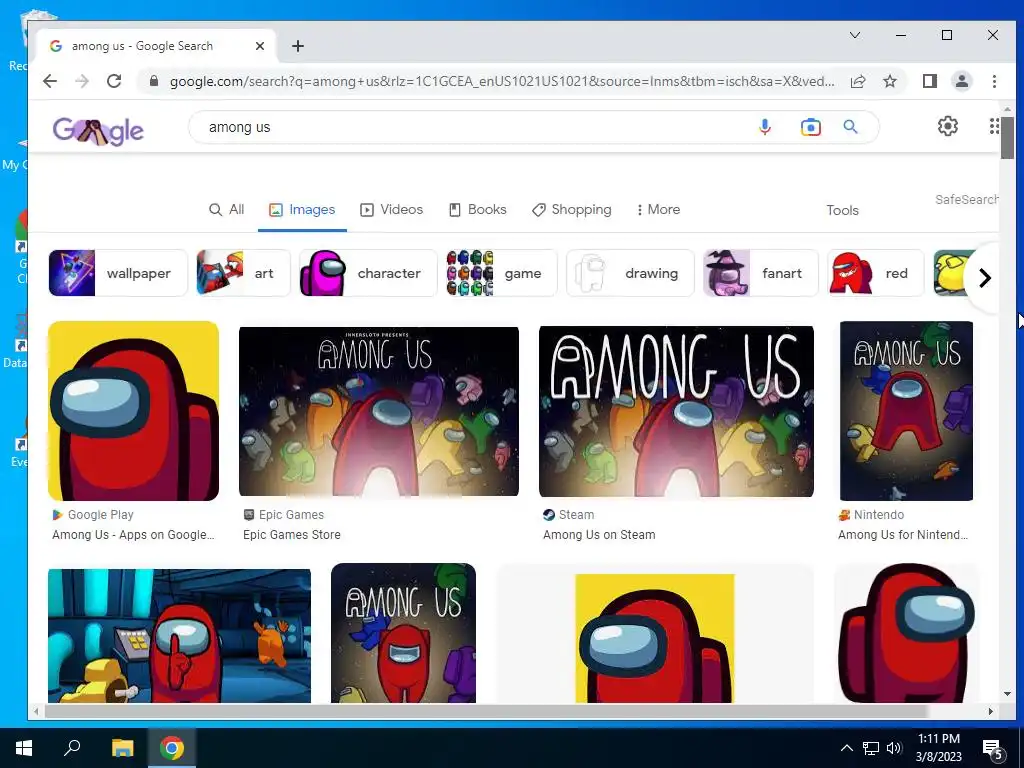Open the Windows Start menu
1024x768 pixels.
[24, 748]
